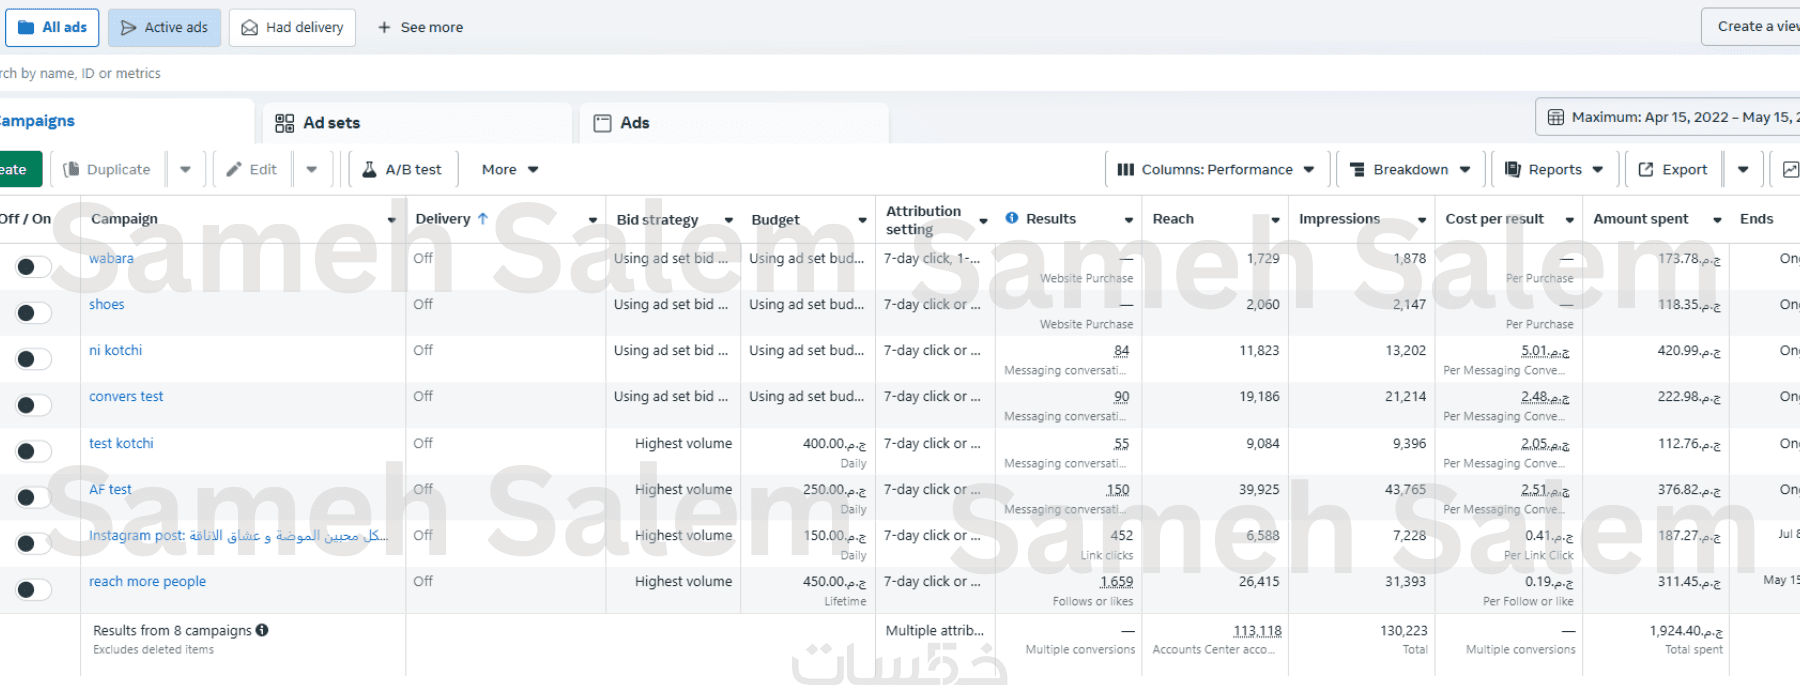Start an A/B test

coord(402,169)
